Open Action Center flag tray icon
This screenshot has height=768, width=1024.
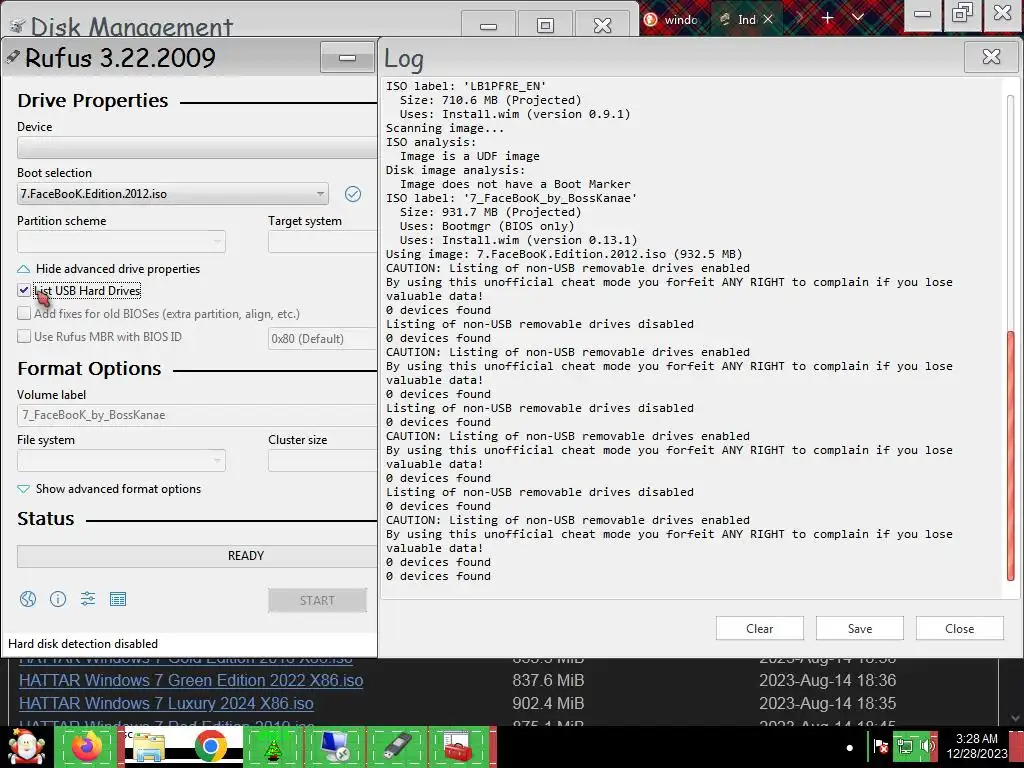tap(880, 746)
